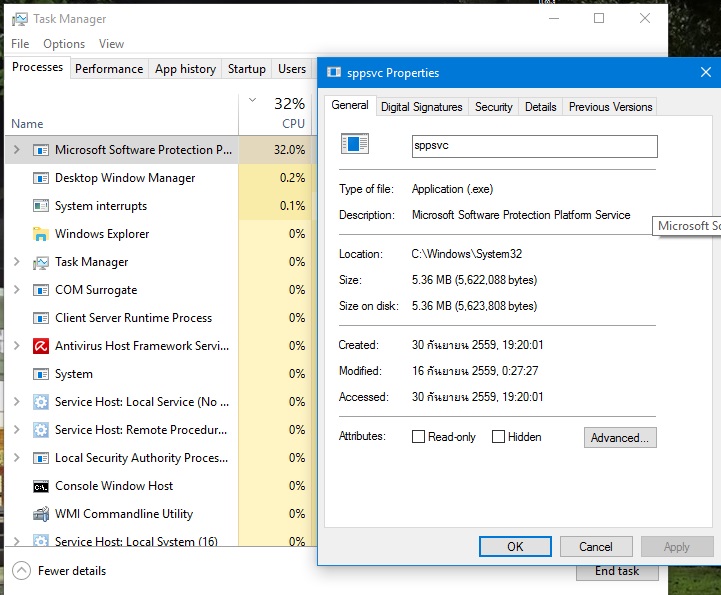Click the System process icon
The width and height of the screenshot is (721, 595).
(41, 374)
